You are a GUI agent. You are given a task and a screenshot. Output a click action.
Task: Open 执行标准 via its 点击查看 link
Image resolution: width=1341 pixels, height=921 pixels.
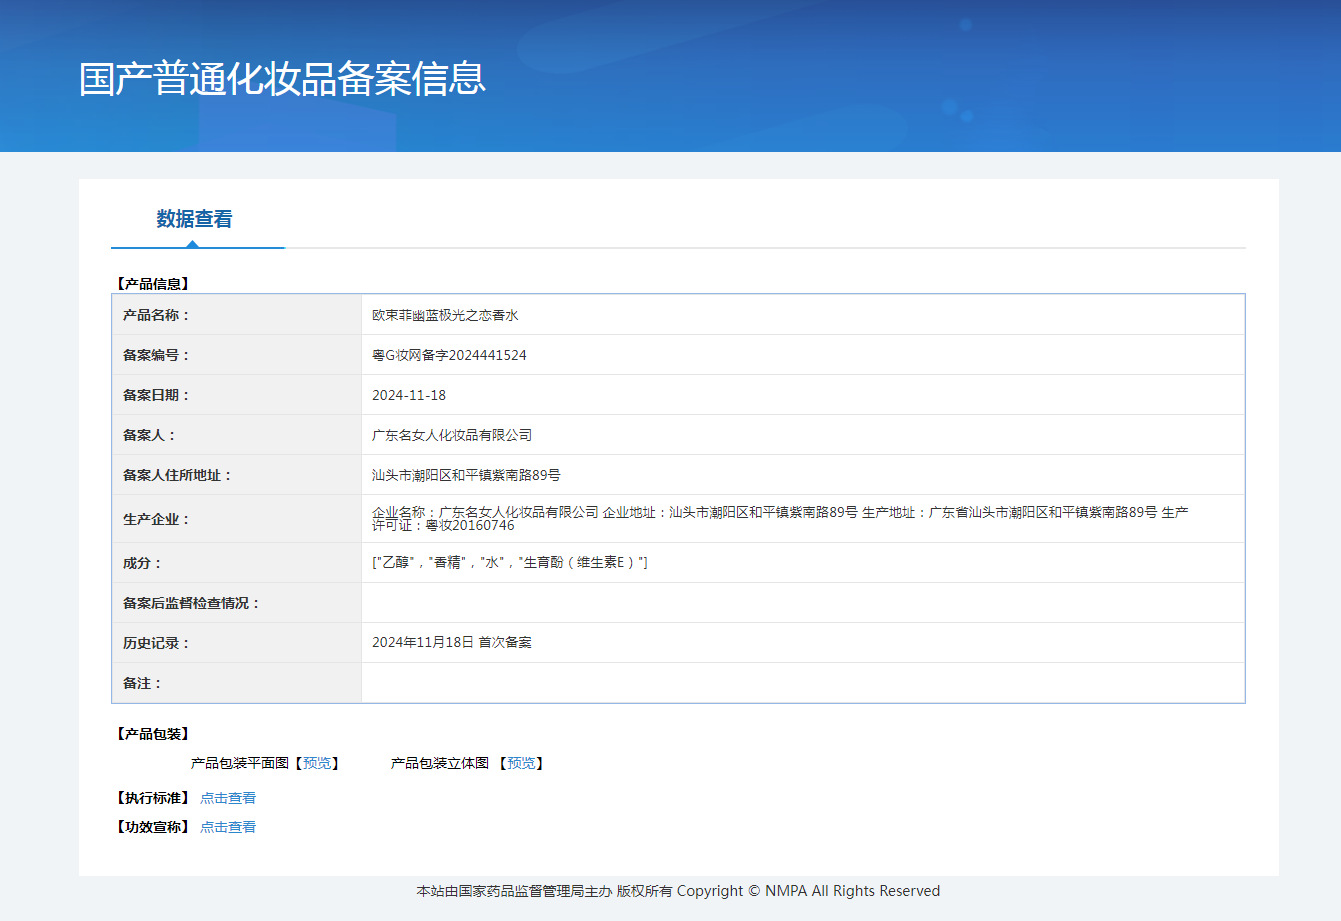pyautogui.click(x=227, y=797)
